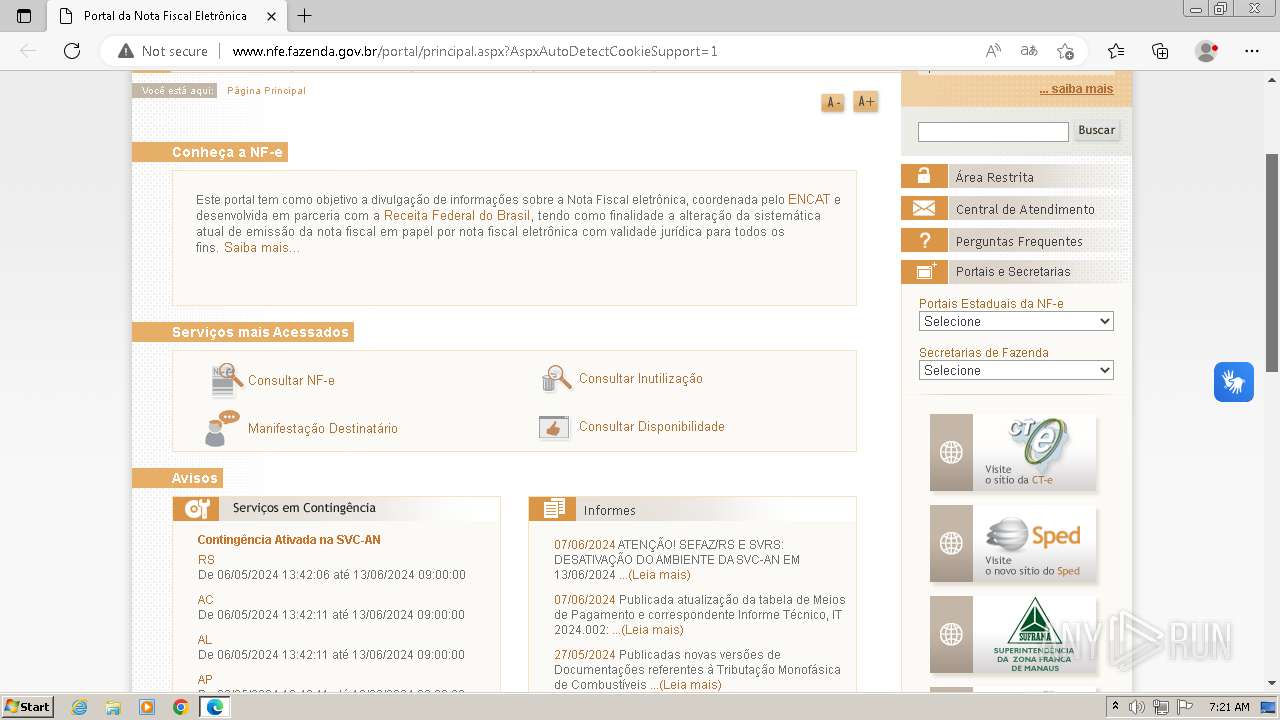Viewport: 1280px width, 720px height.
Task: Open Portais e Secretarias menu item
Action: 1013,271
